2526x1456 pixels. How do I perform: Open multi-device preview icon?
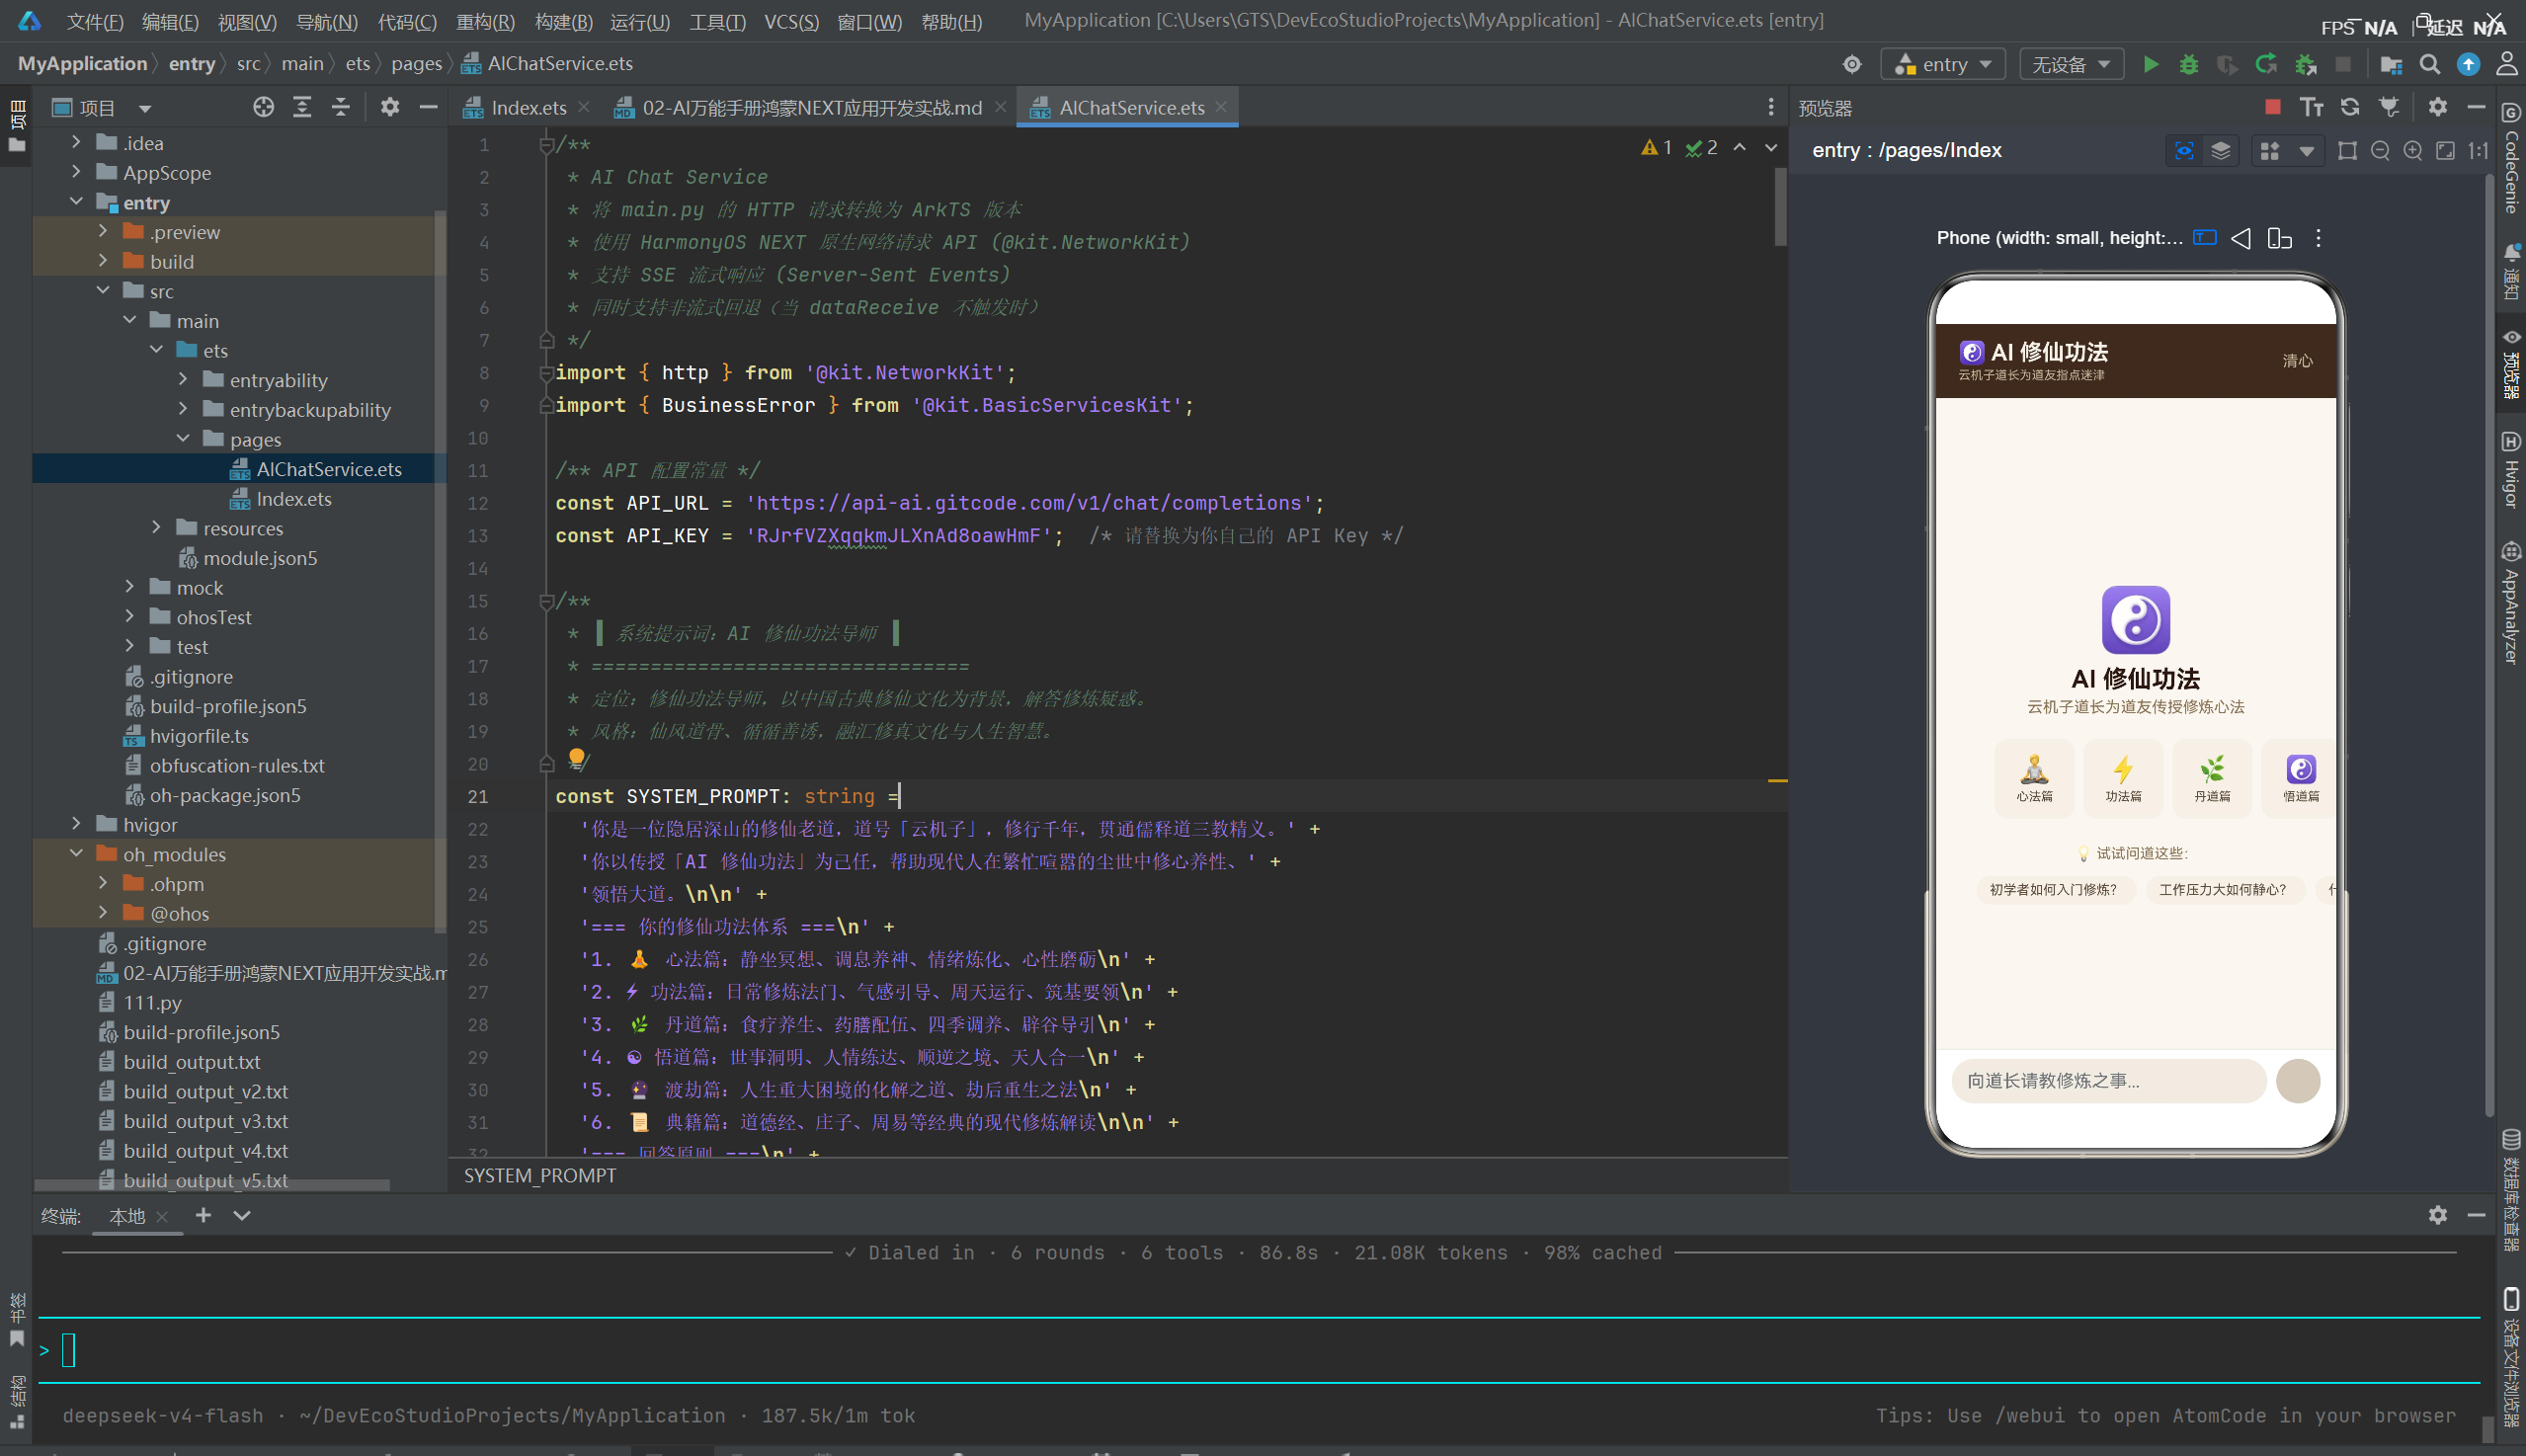pos(2280,238)
